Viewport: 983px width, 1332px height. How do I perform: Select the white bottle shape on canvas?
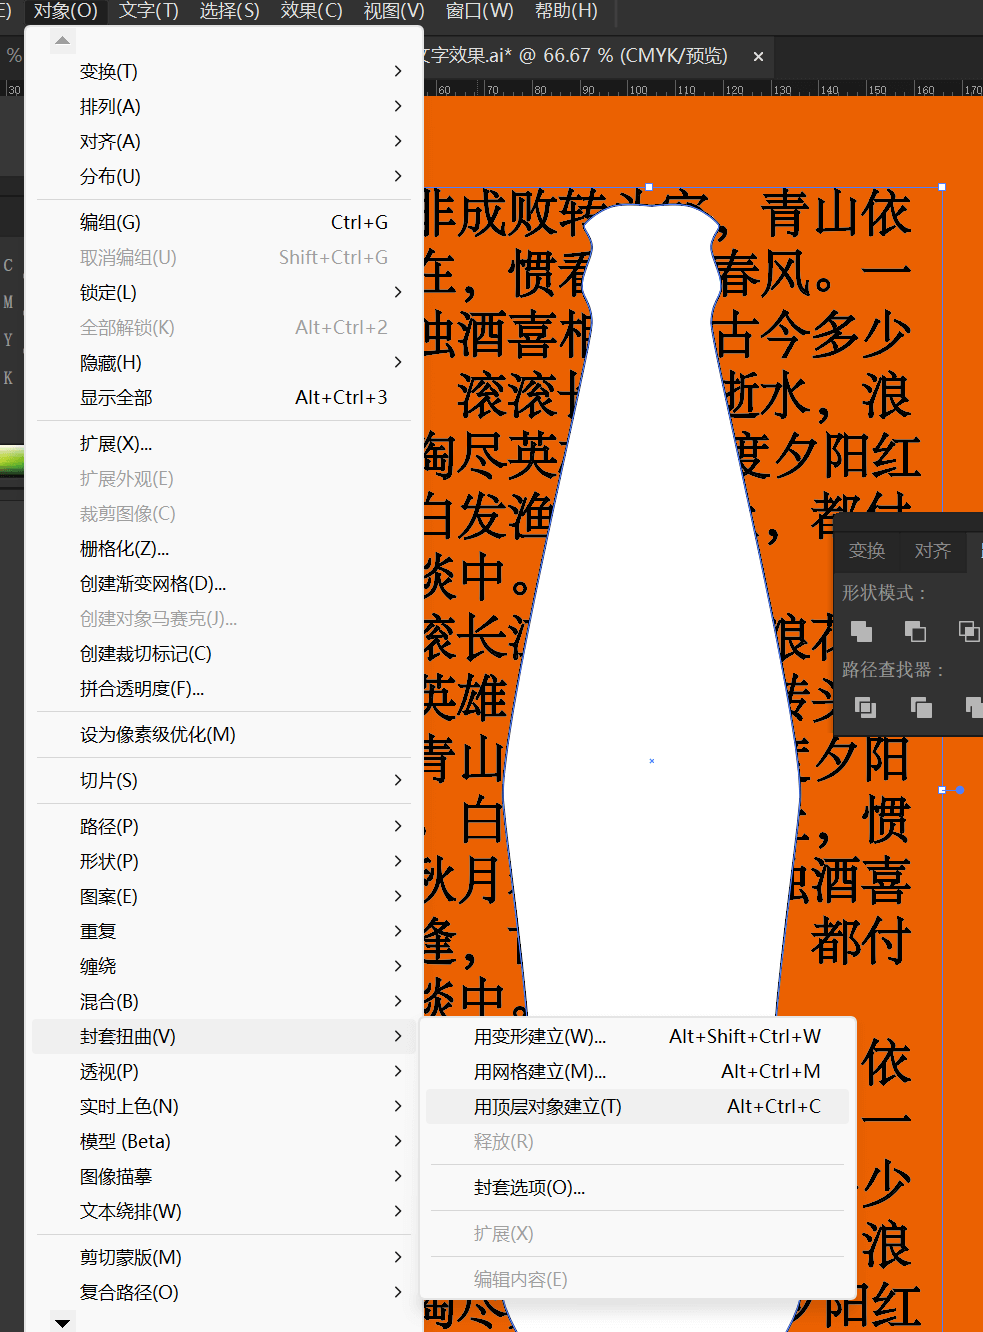point(650,600)
